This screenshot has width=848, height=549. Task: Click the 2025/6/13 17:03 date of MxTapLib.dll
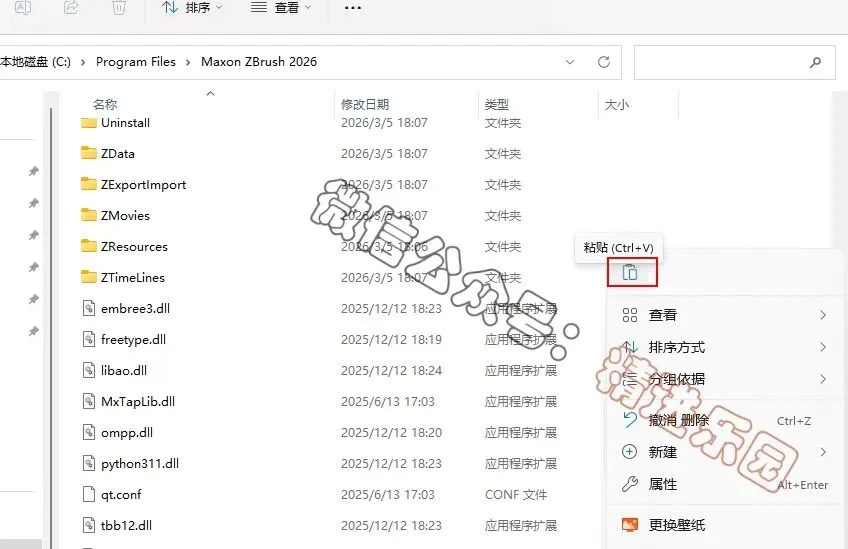click(x=388, y=401)
